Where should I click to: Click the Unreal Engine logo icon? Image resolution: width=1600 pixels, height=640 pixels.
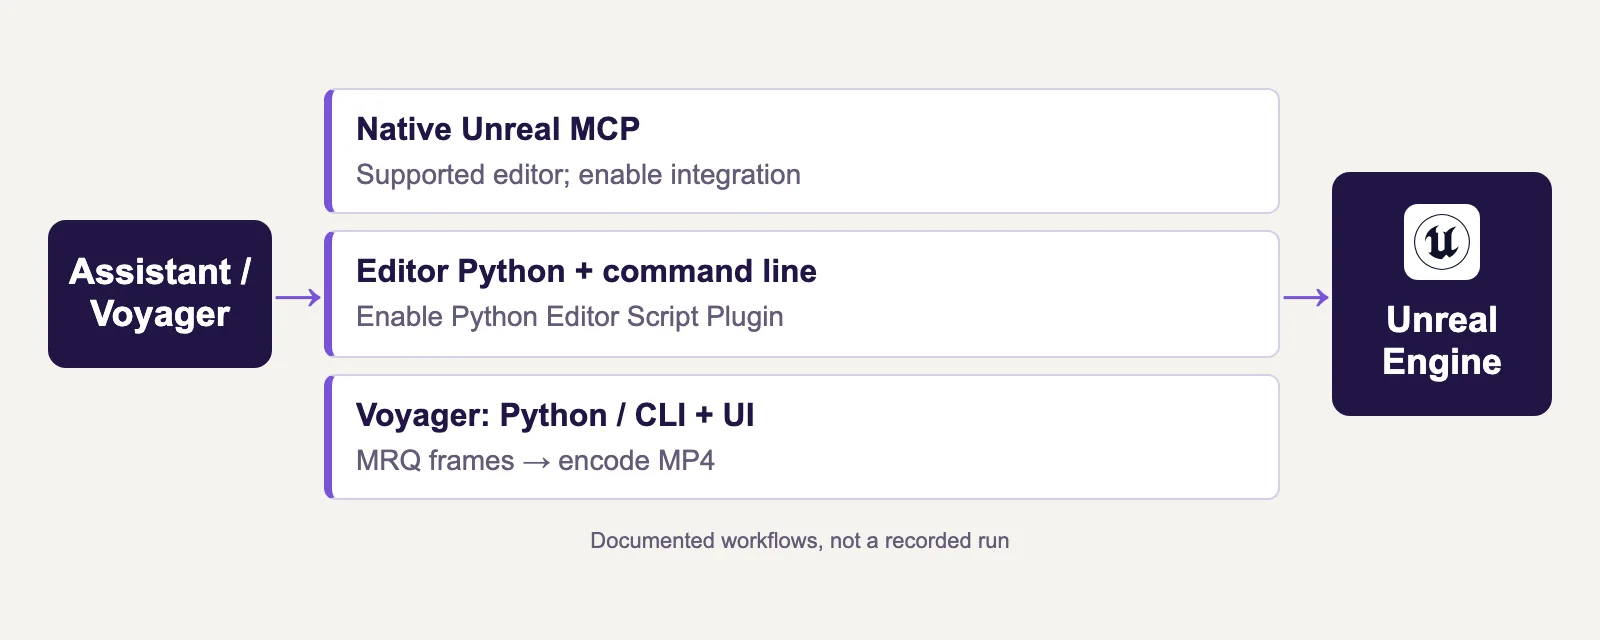click(x=1441, y=242)
